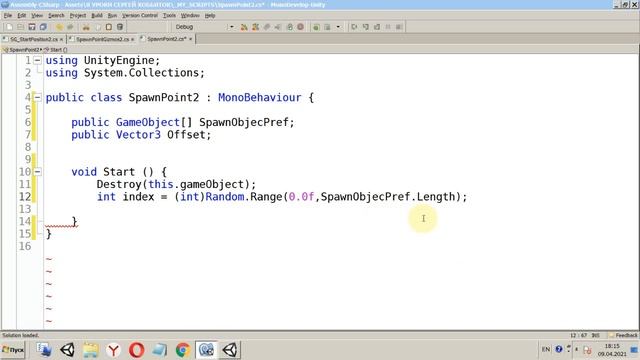Image resolution: width=640 pixels, height=360 pixels.
Task: Open the Start button on the taskbar
Action: (13, 350)
